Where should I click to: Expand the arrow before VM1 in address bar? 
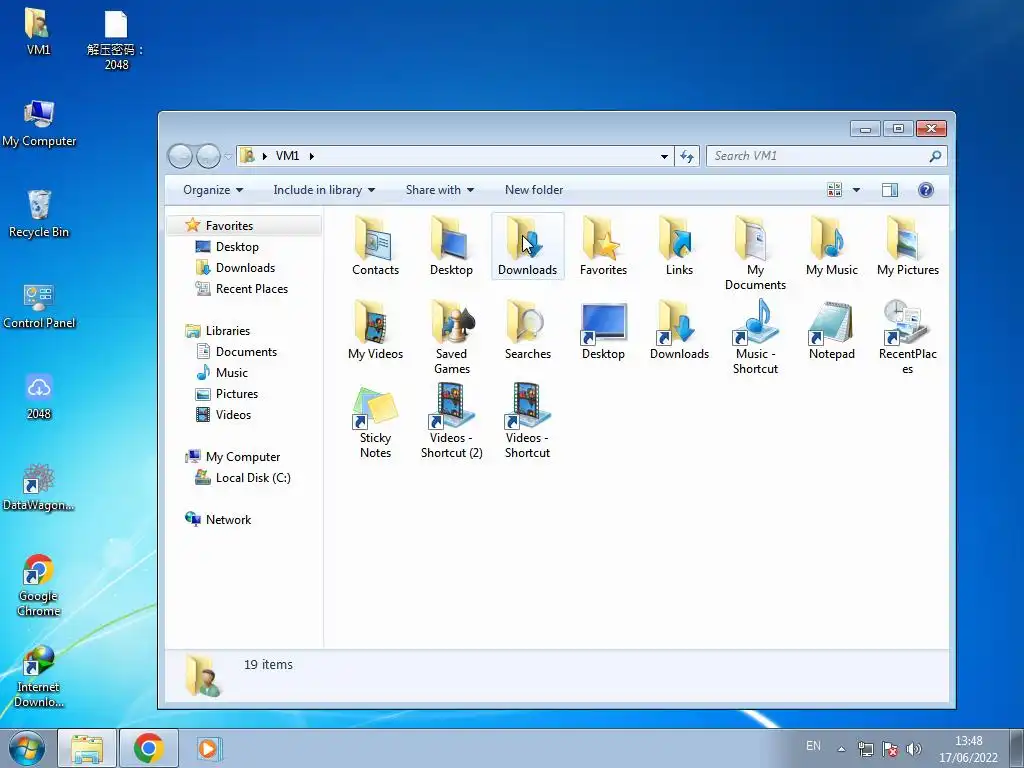point(264,156)
